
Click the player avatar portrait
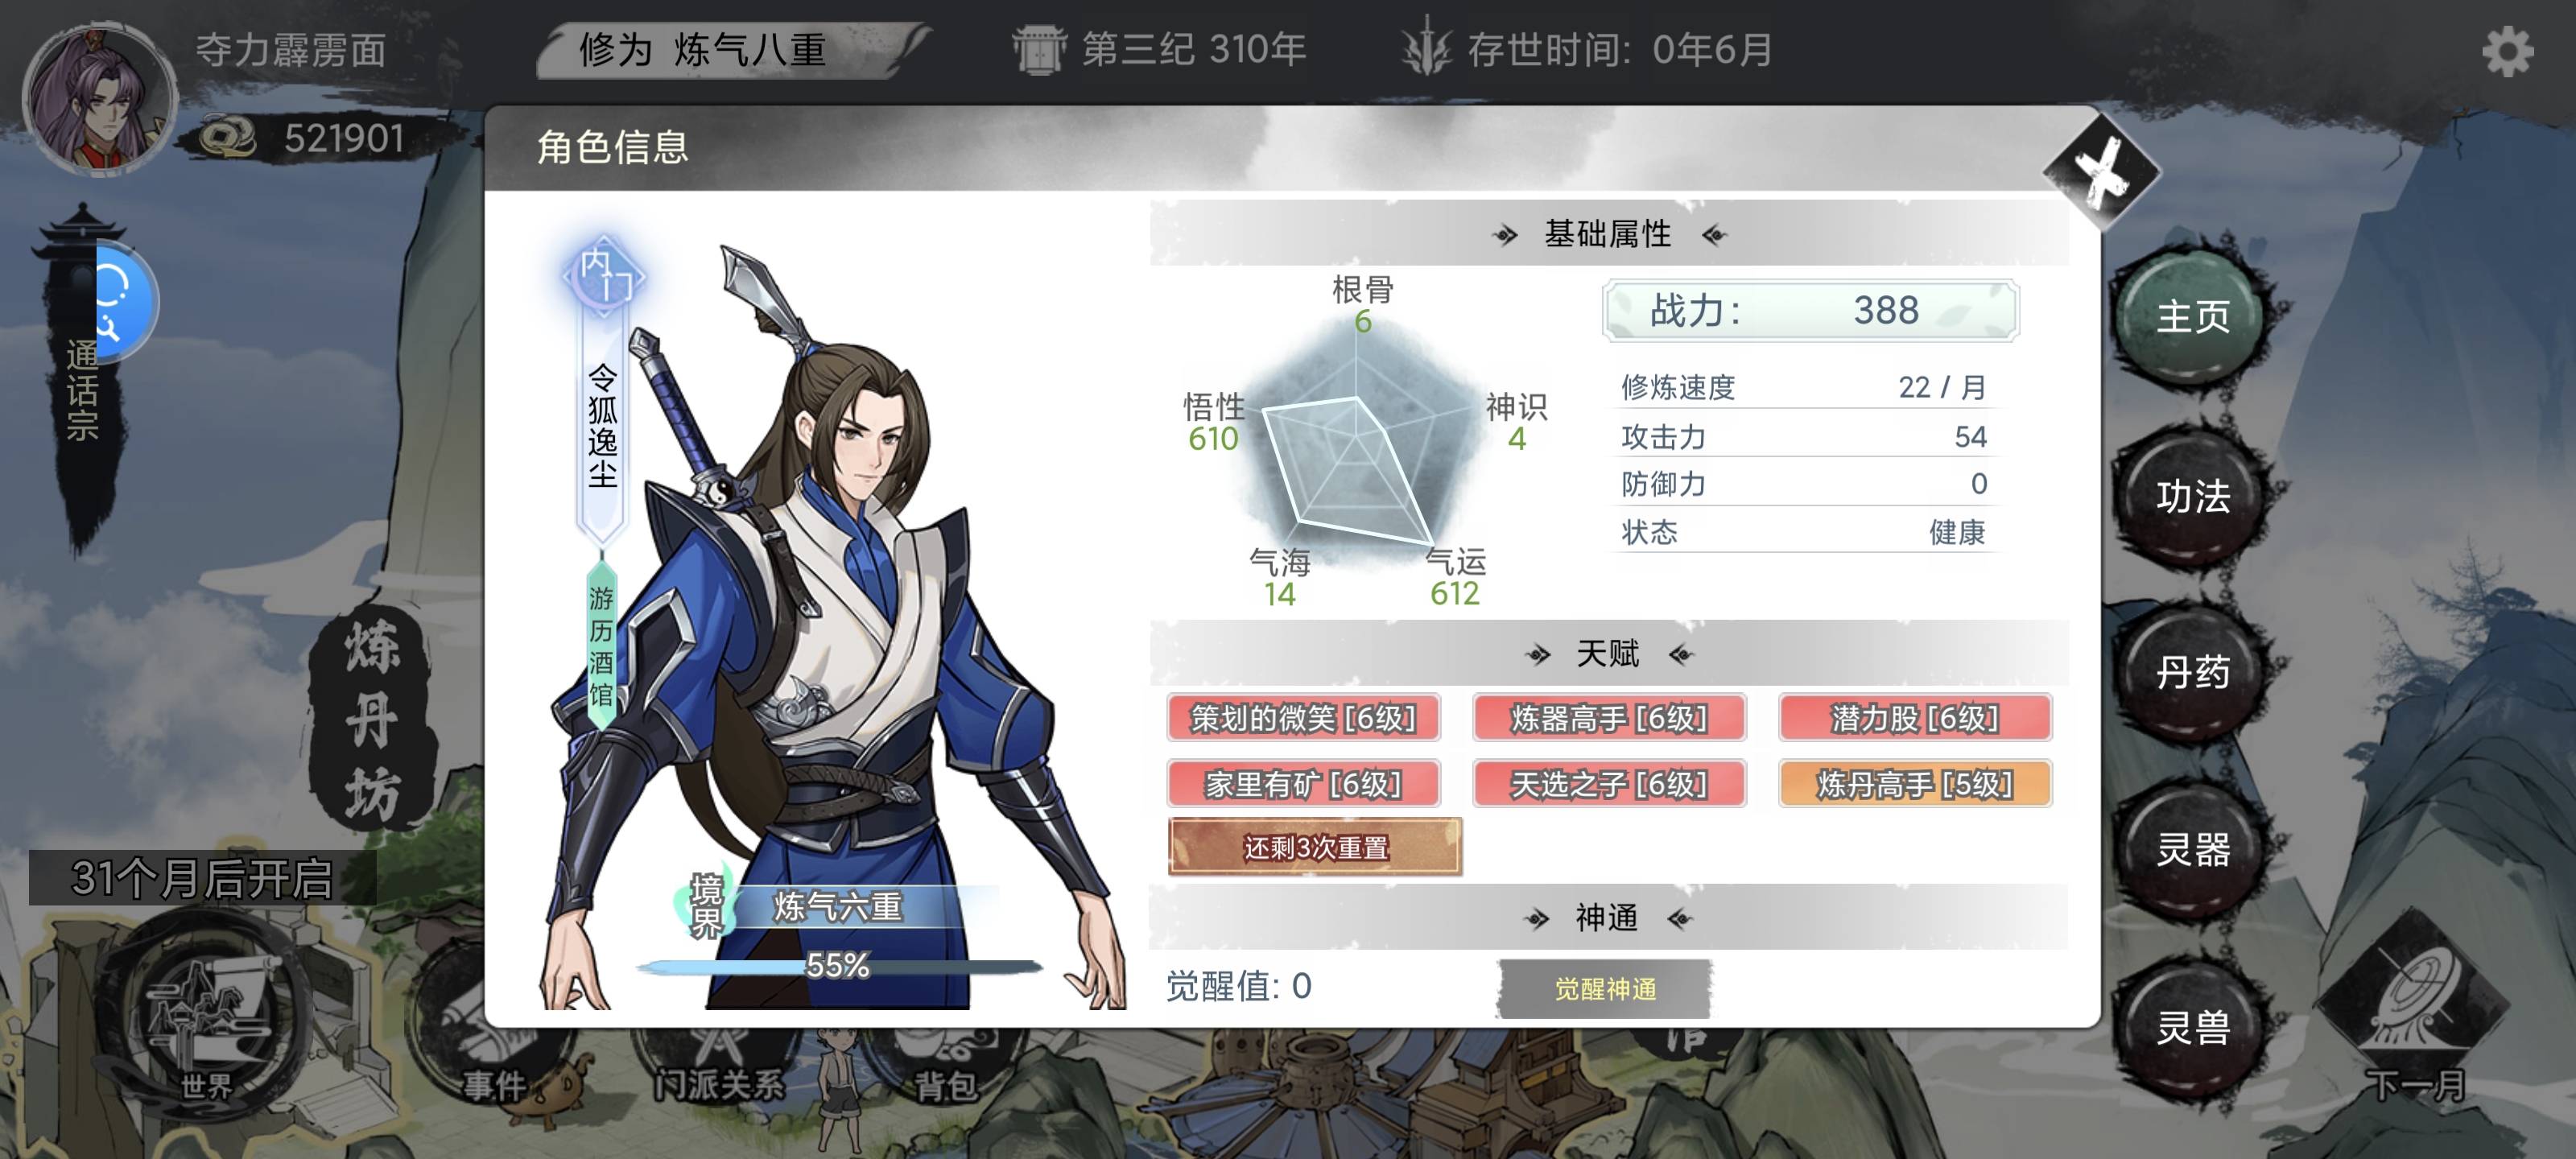pos(99,98)
